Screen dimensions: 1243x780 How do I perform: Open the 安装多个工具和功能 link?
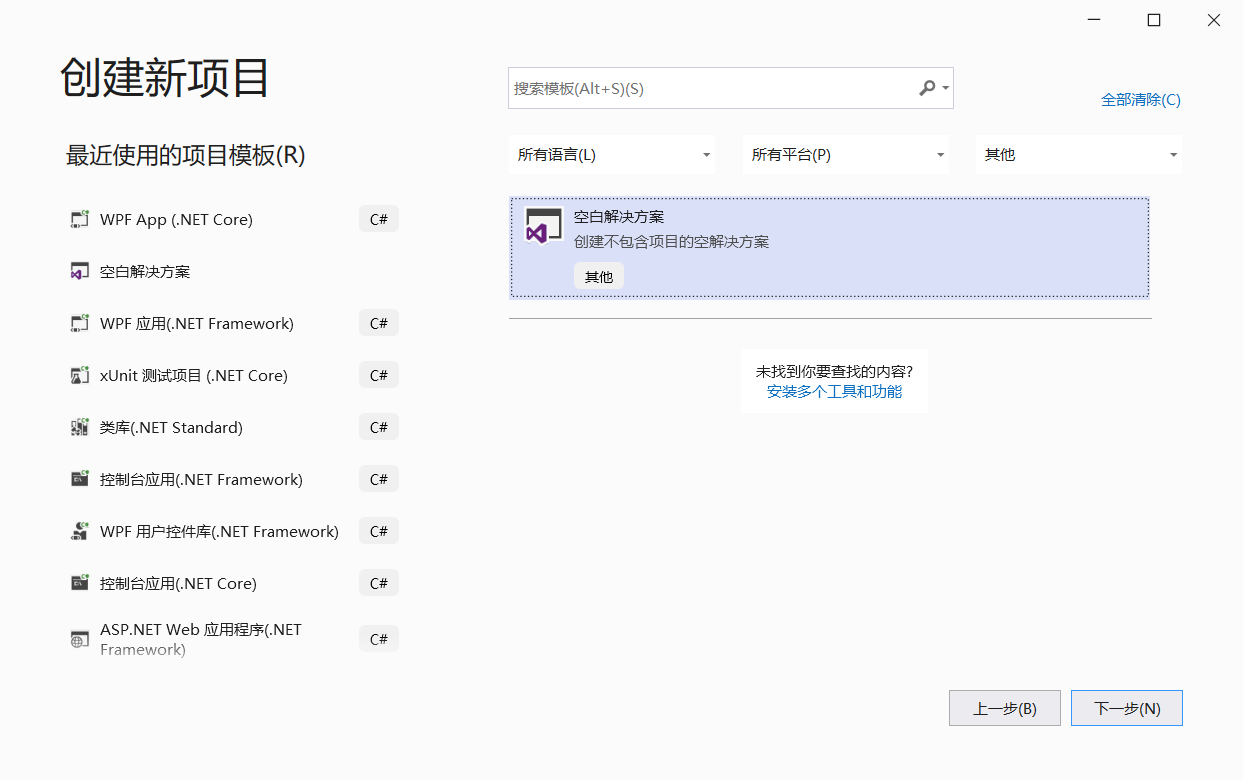click(834, 391)
